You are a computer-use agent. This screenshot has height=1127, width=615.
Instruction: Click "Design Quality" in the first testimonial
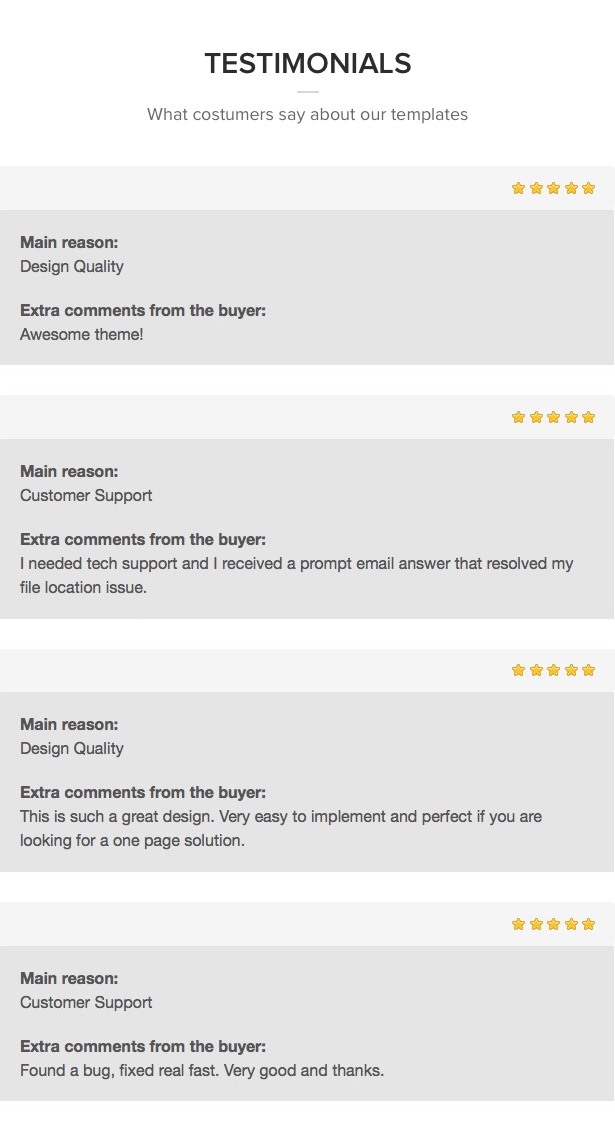click(72, 267)
